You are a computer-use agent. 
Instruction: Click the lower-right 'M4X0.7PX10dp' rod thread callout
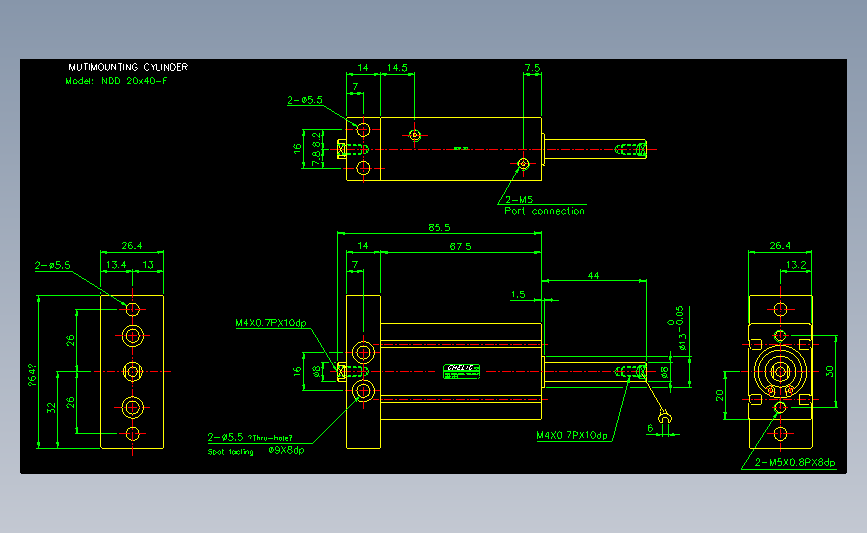tap(572, 435)
